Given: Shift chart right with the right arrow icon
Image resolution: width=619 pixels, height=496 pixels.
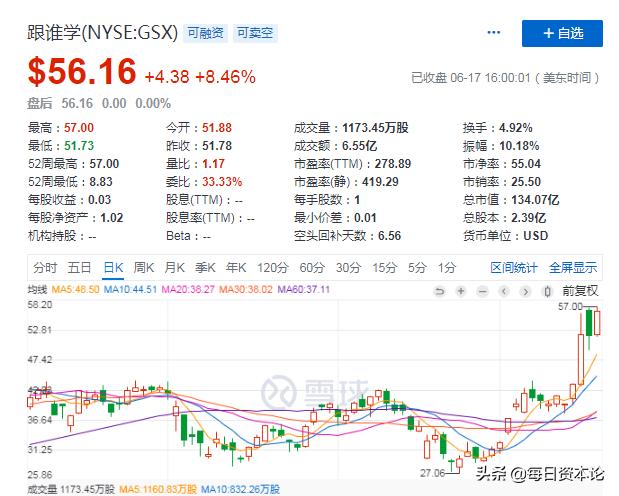Looking at the screenshot, I should point(525,291).
